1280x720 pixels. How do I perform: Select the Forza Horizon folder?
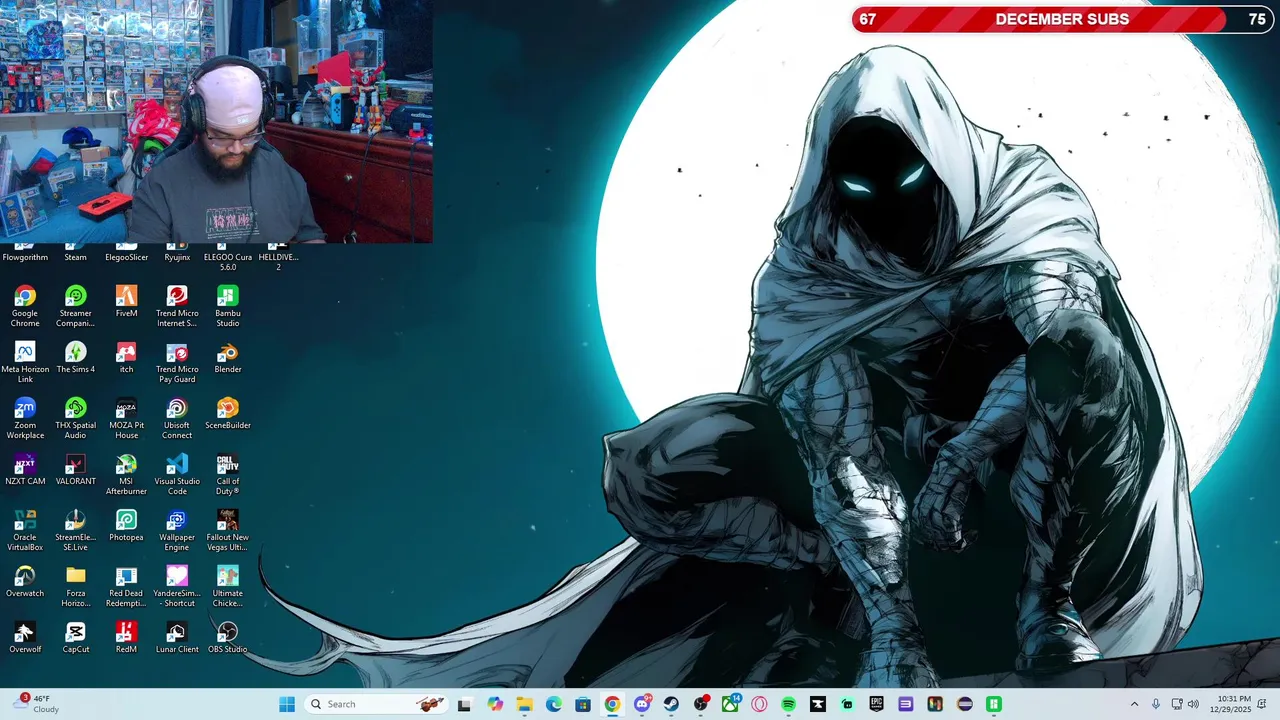(x=75, y=586)
